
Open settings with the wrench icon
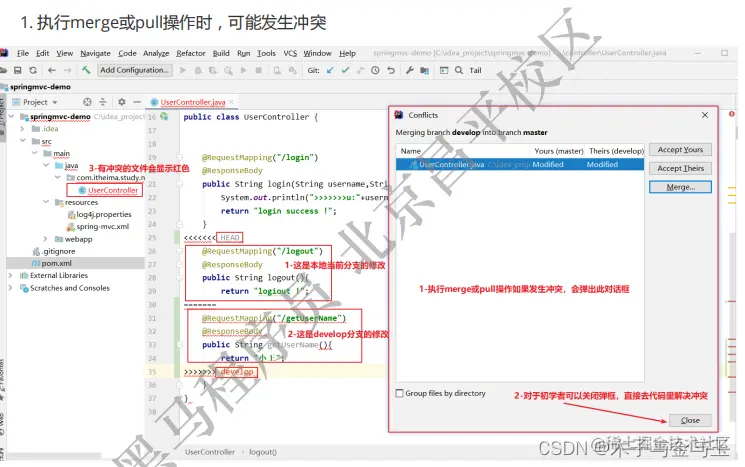tap(410, 70)
